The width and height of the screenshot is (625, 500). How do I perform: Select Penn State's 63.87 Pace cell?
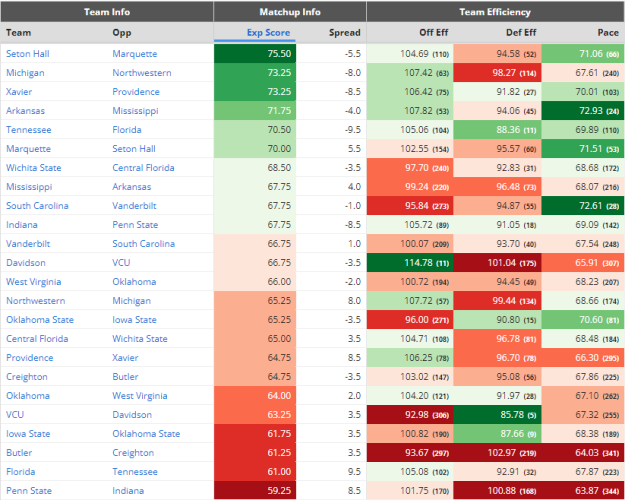point(583,490)
